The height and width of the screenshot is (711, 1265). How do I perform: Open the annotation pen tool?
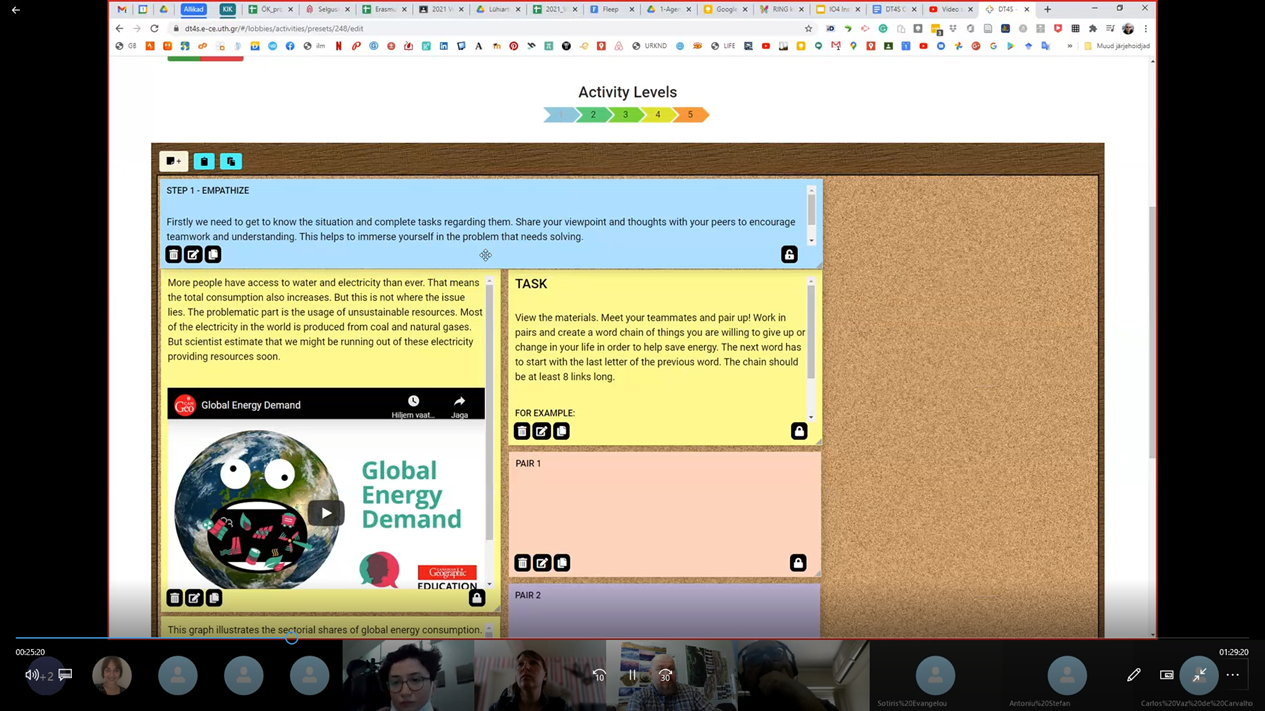(x=1133, y=675)
